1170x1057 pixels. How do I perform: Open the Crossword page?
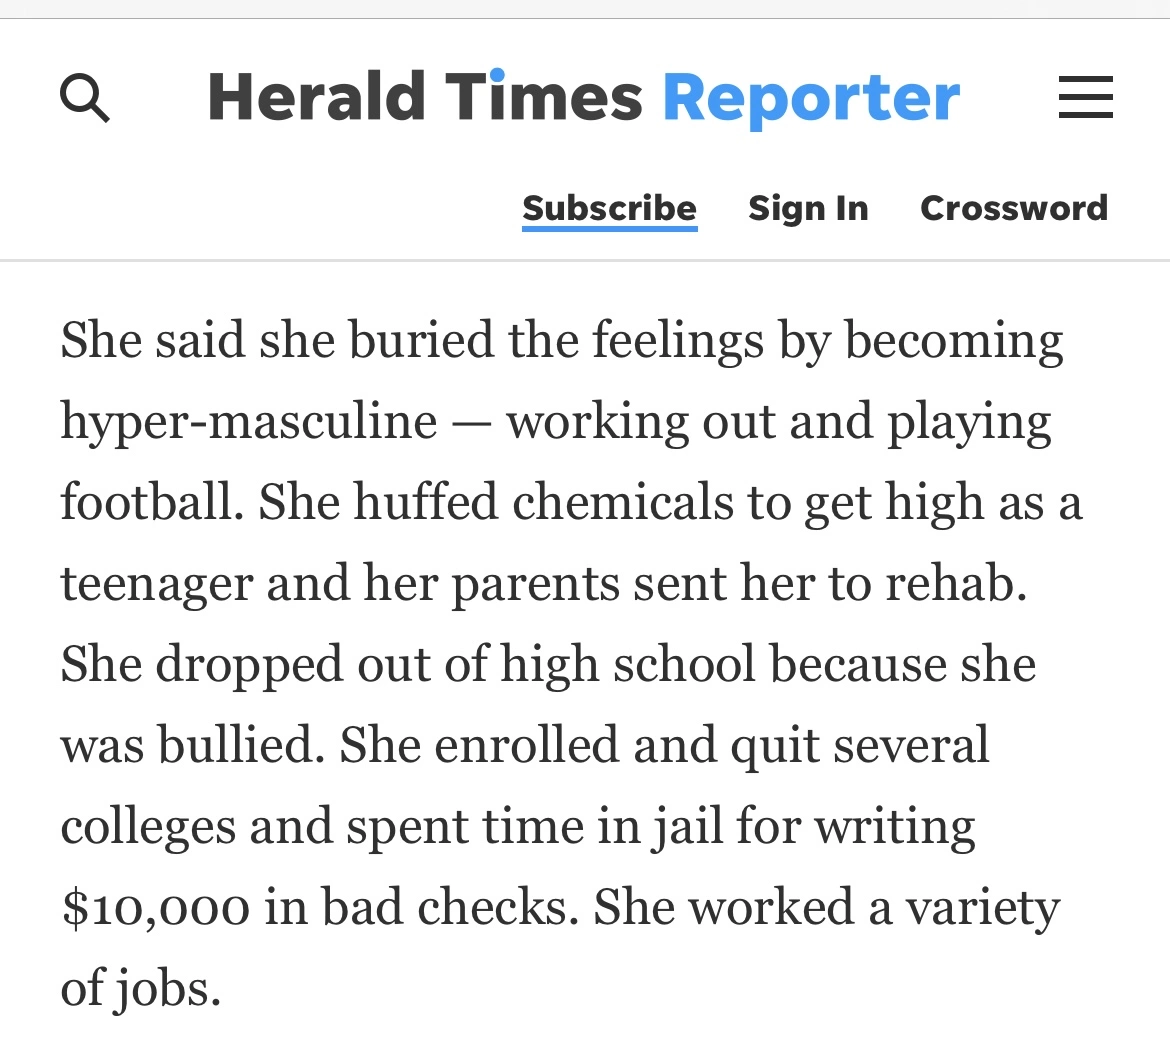[x=1014, y=208]
